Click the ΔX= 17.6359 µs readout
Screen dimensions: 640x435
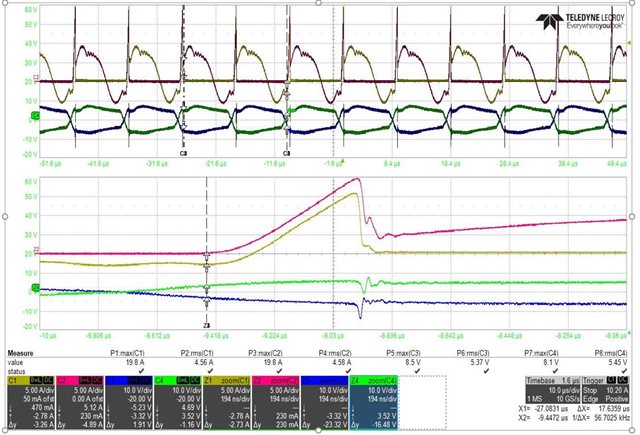[x=602, y=408]
